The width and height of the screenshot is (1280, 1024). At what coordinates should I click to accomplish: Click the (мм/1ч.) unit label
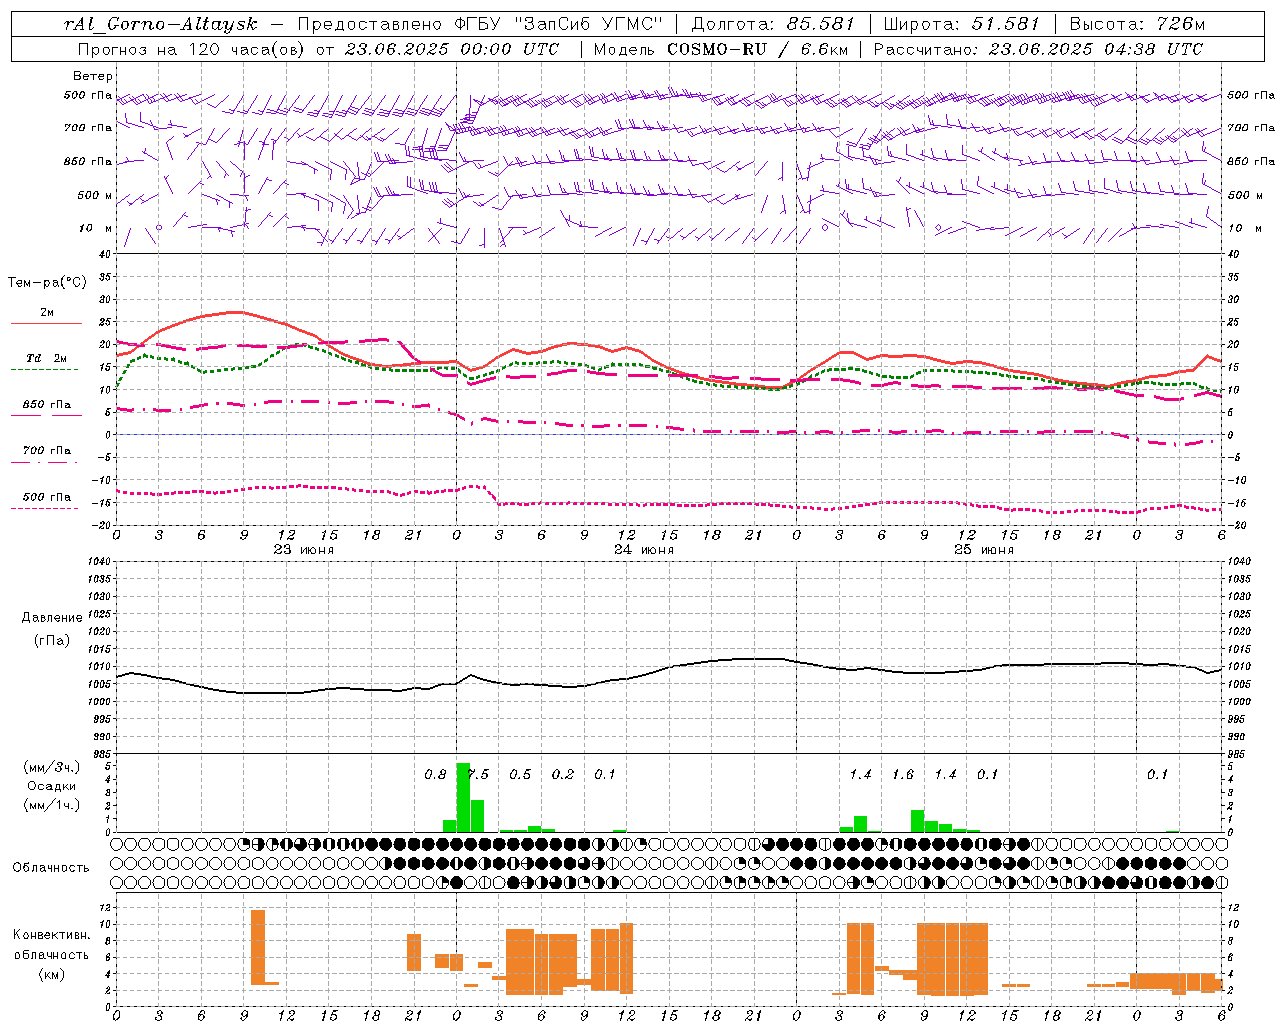click(51, 804)
